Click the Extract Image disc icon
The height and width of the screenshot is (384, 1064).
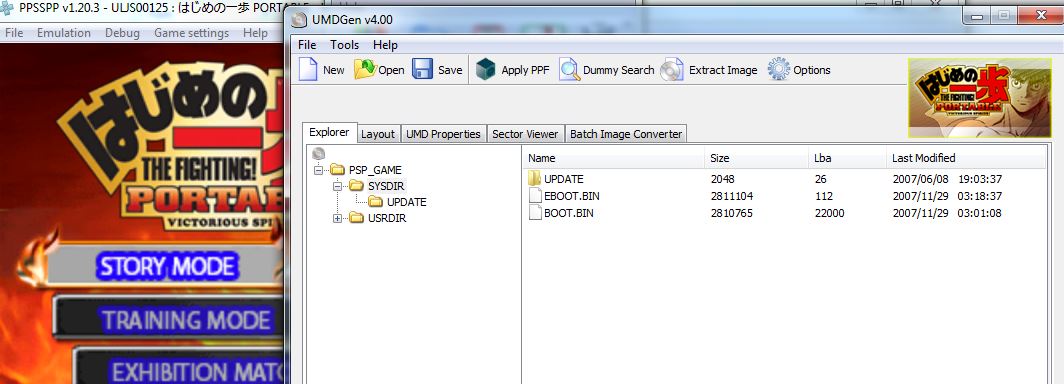[x=672, y=70]
